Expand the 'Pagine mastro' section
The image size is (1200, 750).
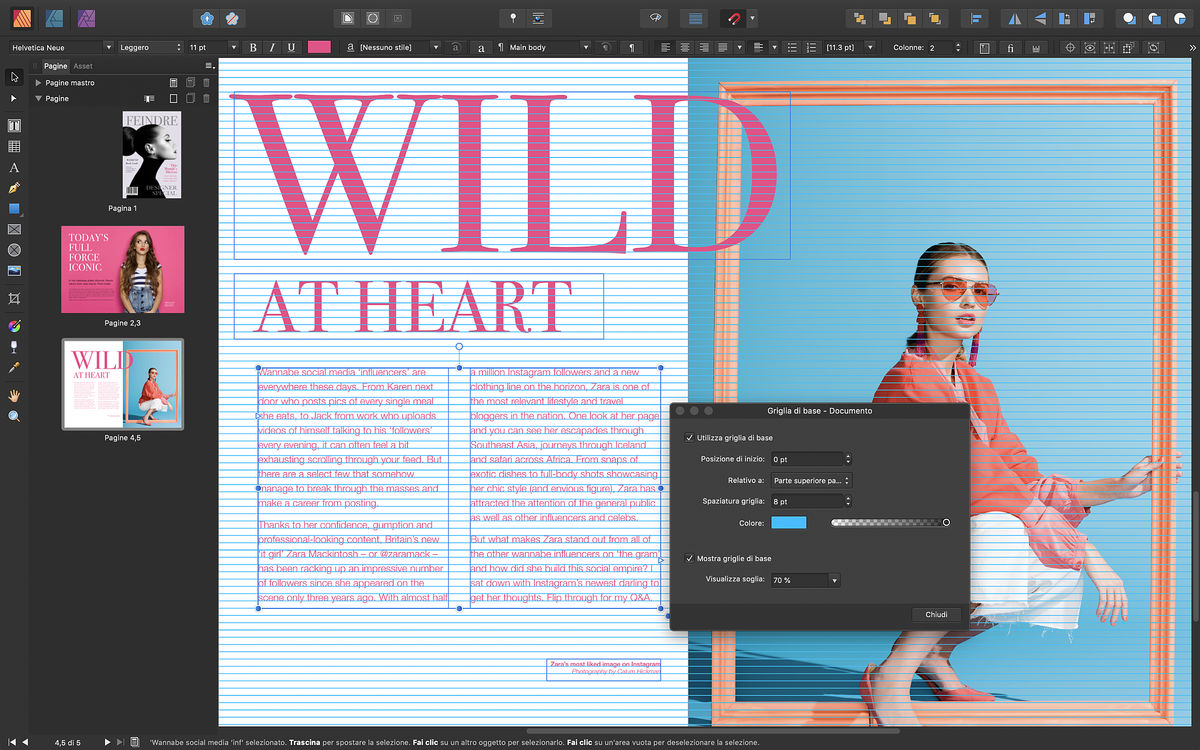tap(38, 83)
